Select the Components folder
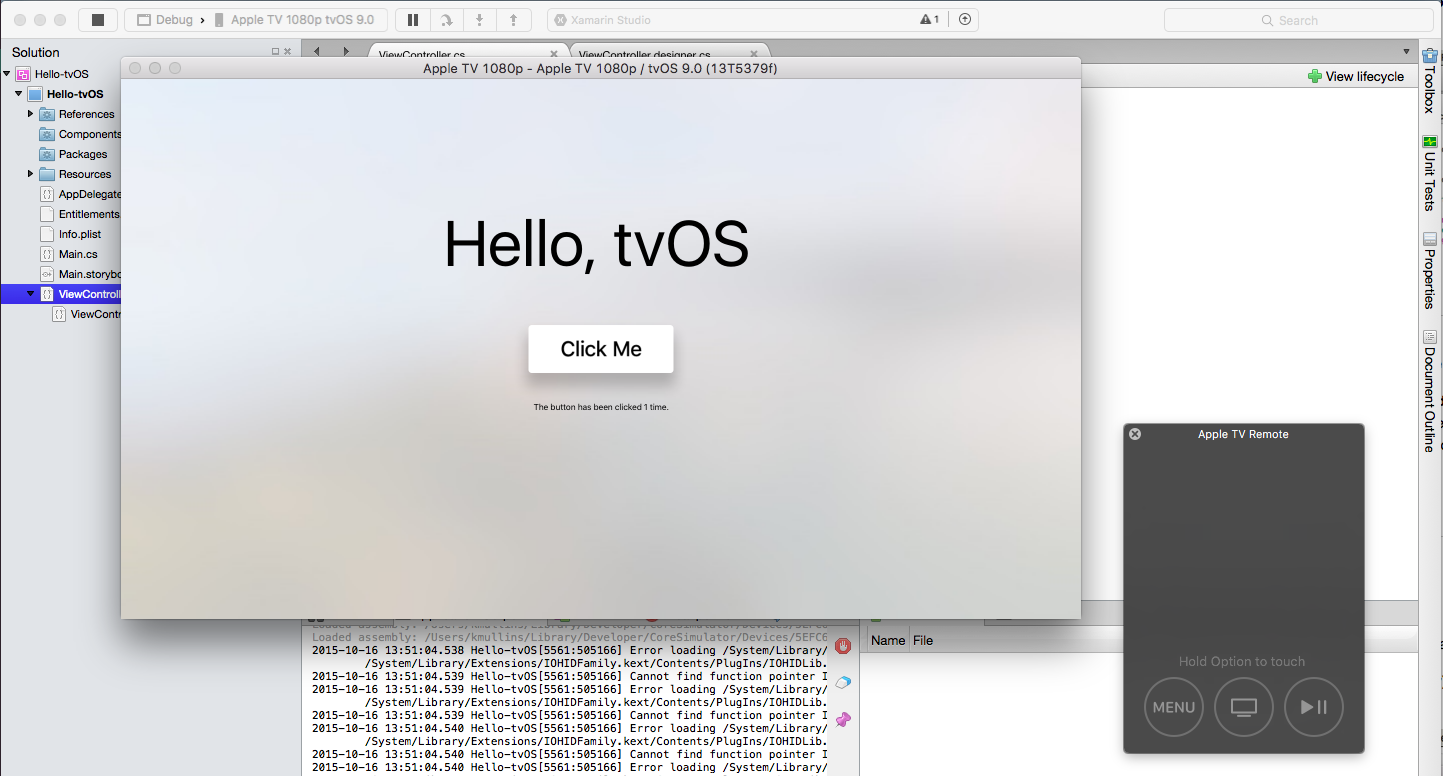This screenshot has height=776, width=1443. point(80,134)
